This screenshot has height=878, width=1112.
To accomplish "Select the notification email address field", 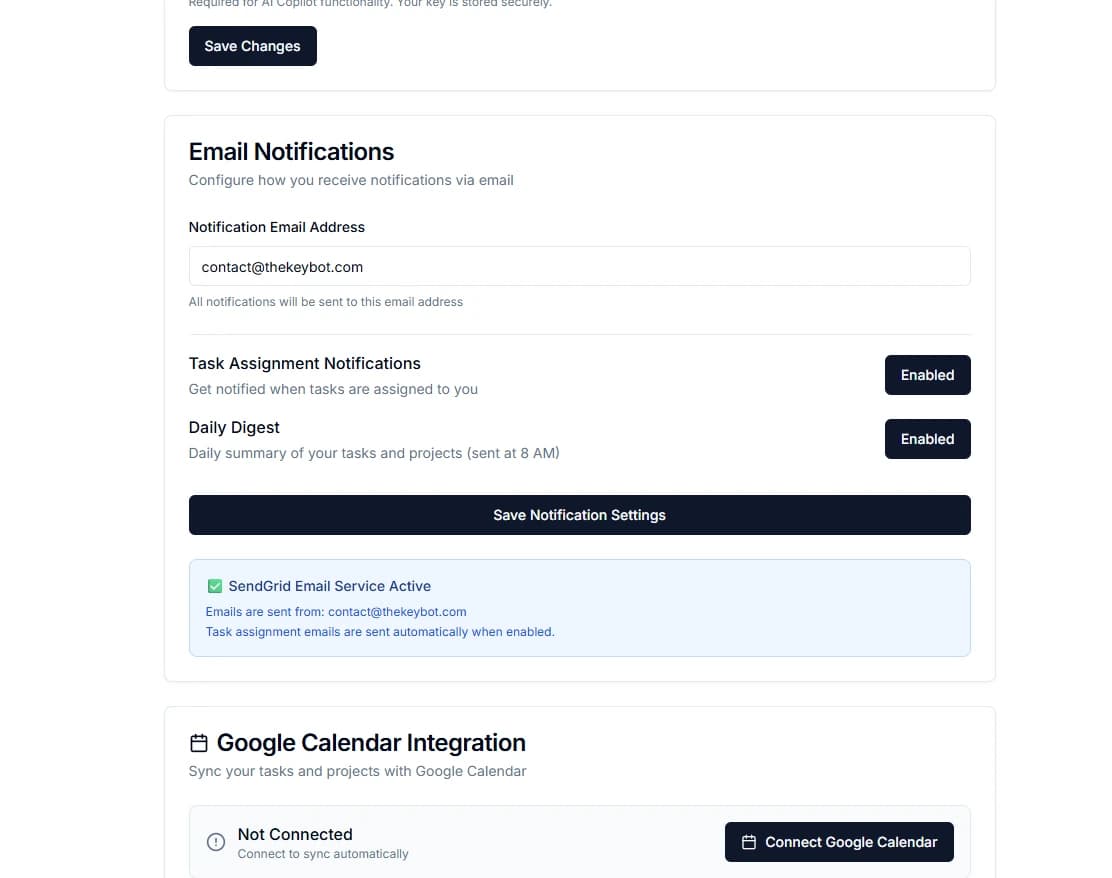I will (x=580, y=266).
